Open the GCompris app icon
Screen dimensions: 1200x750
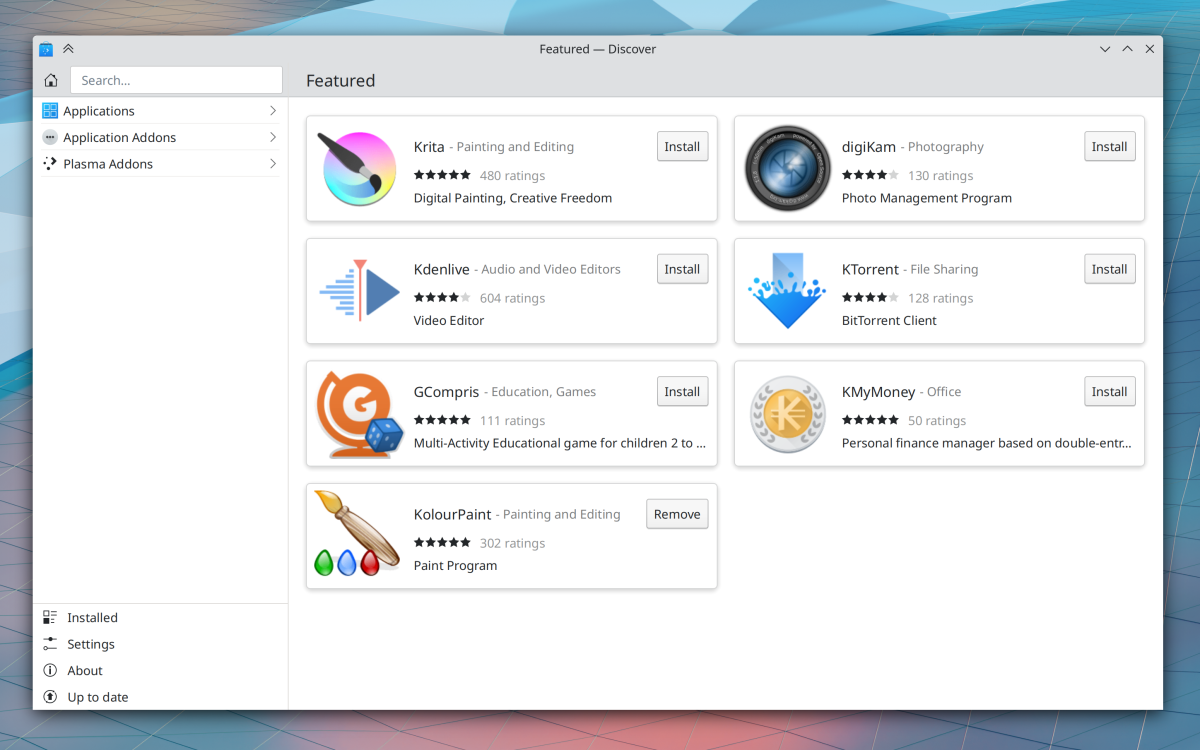[x=359, y=414]
